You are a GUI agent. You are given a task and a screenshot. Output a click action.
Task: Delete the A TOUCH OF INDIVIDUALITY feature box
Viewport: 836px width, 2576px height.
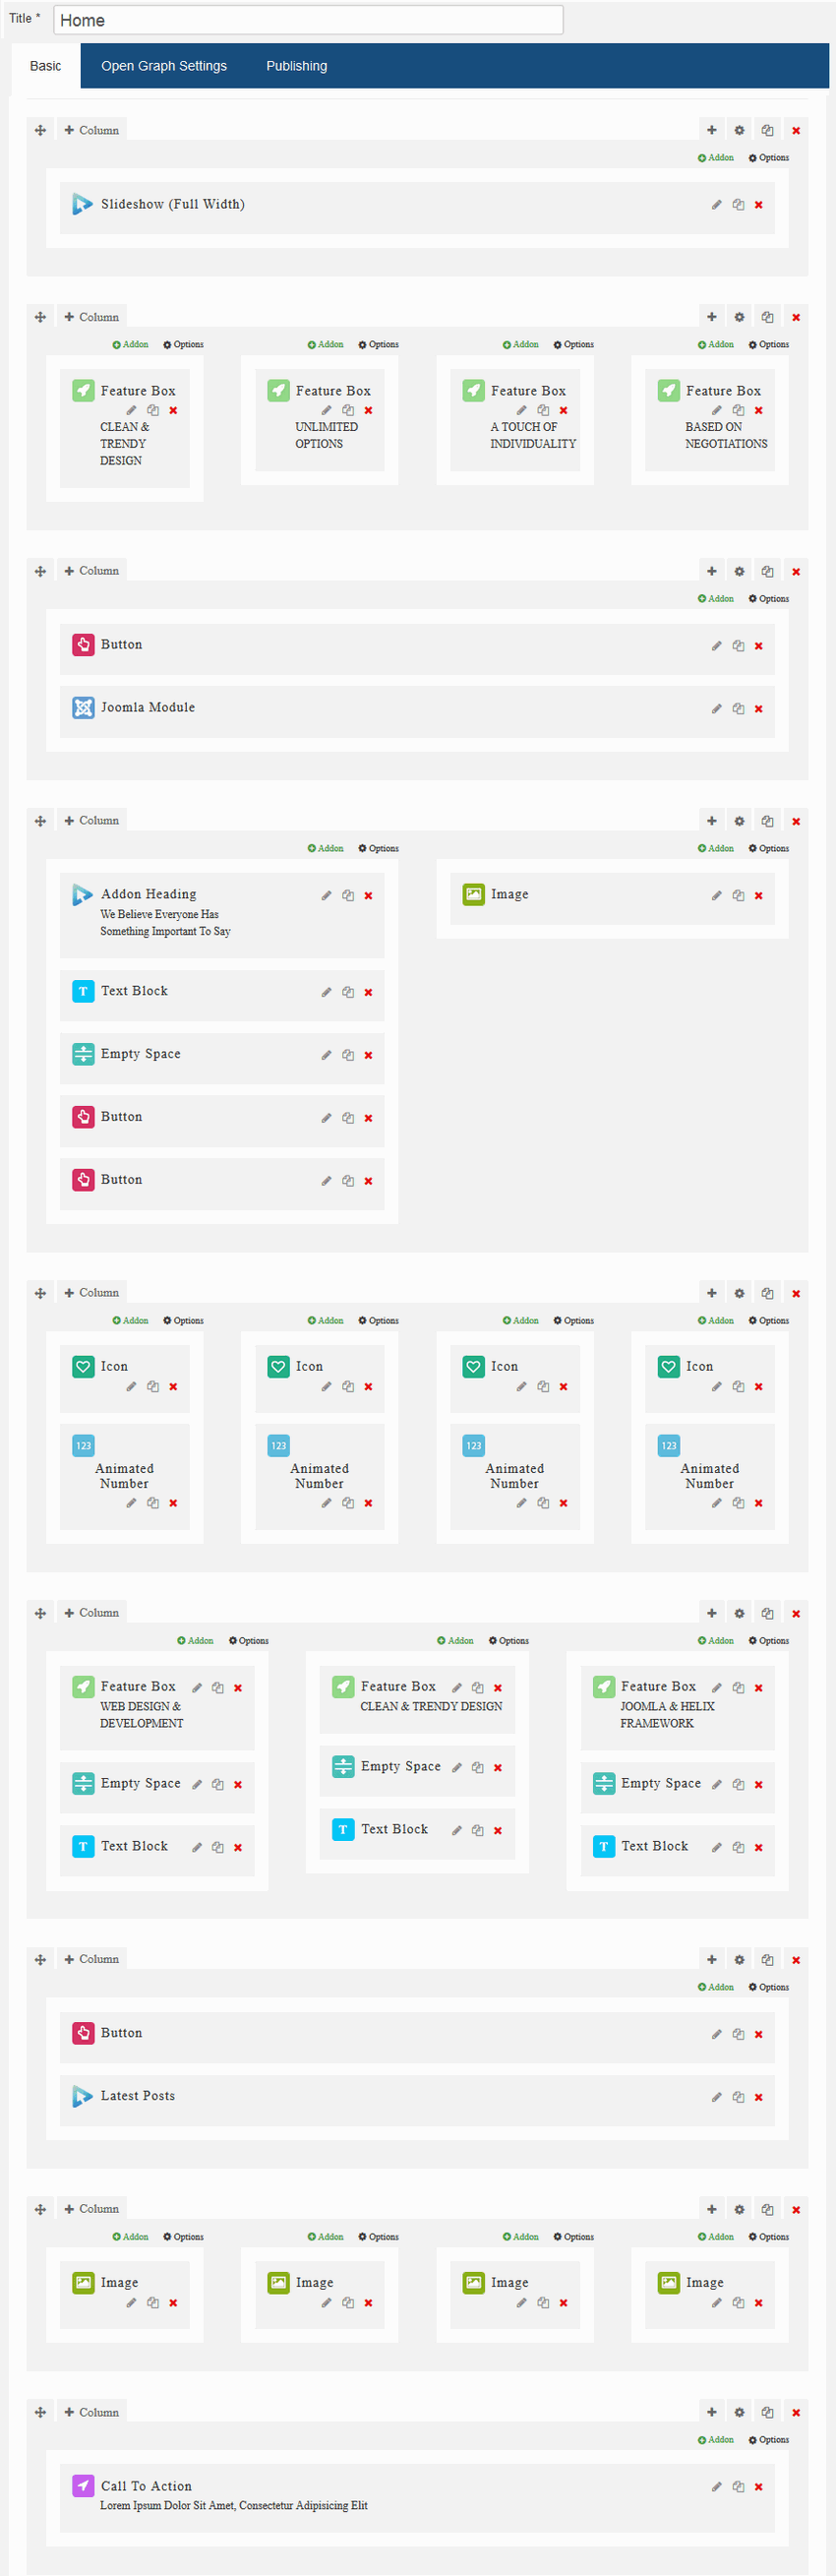coord(564,411)
